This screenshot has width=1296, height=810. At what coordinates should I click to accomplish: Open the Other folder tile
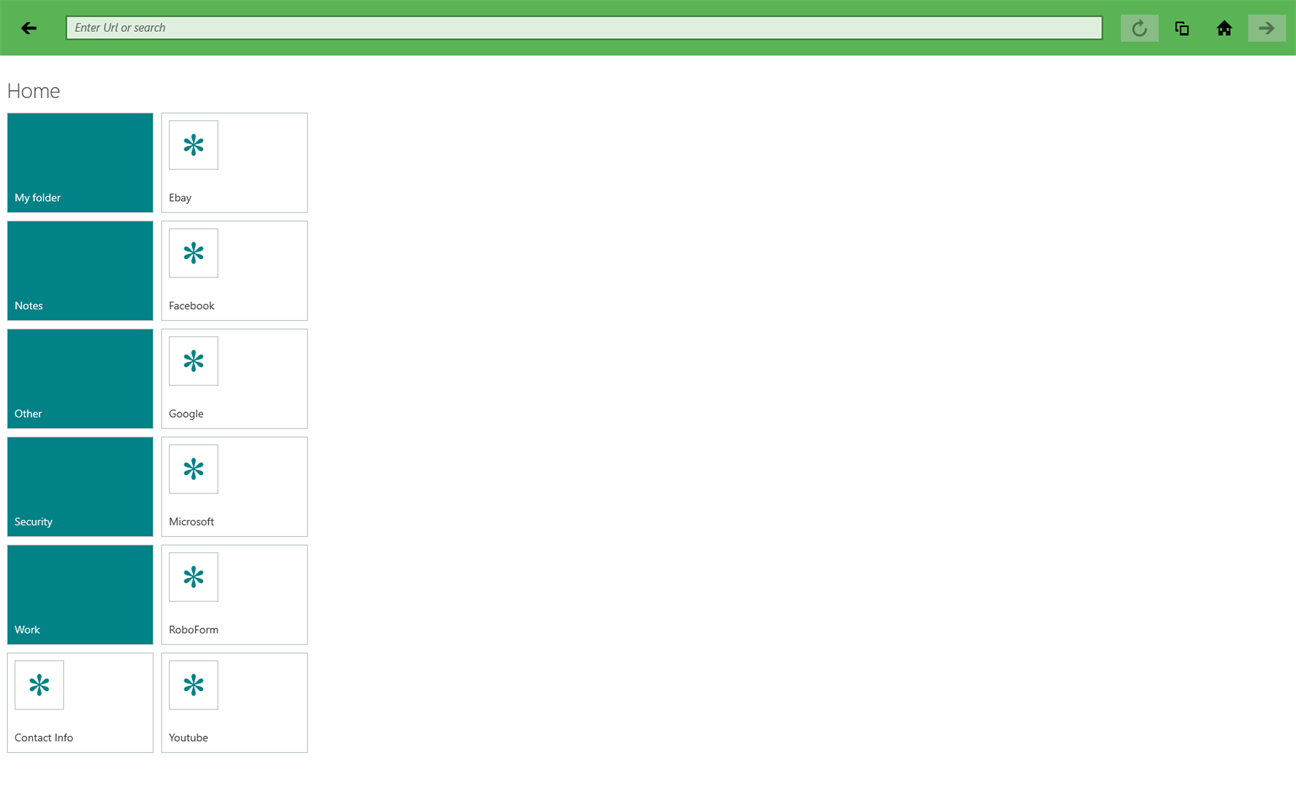point(80,378)
